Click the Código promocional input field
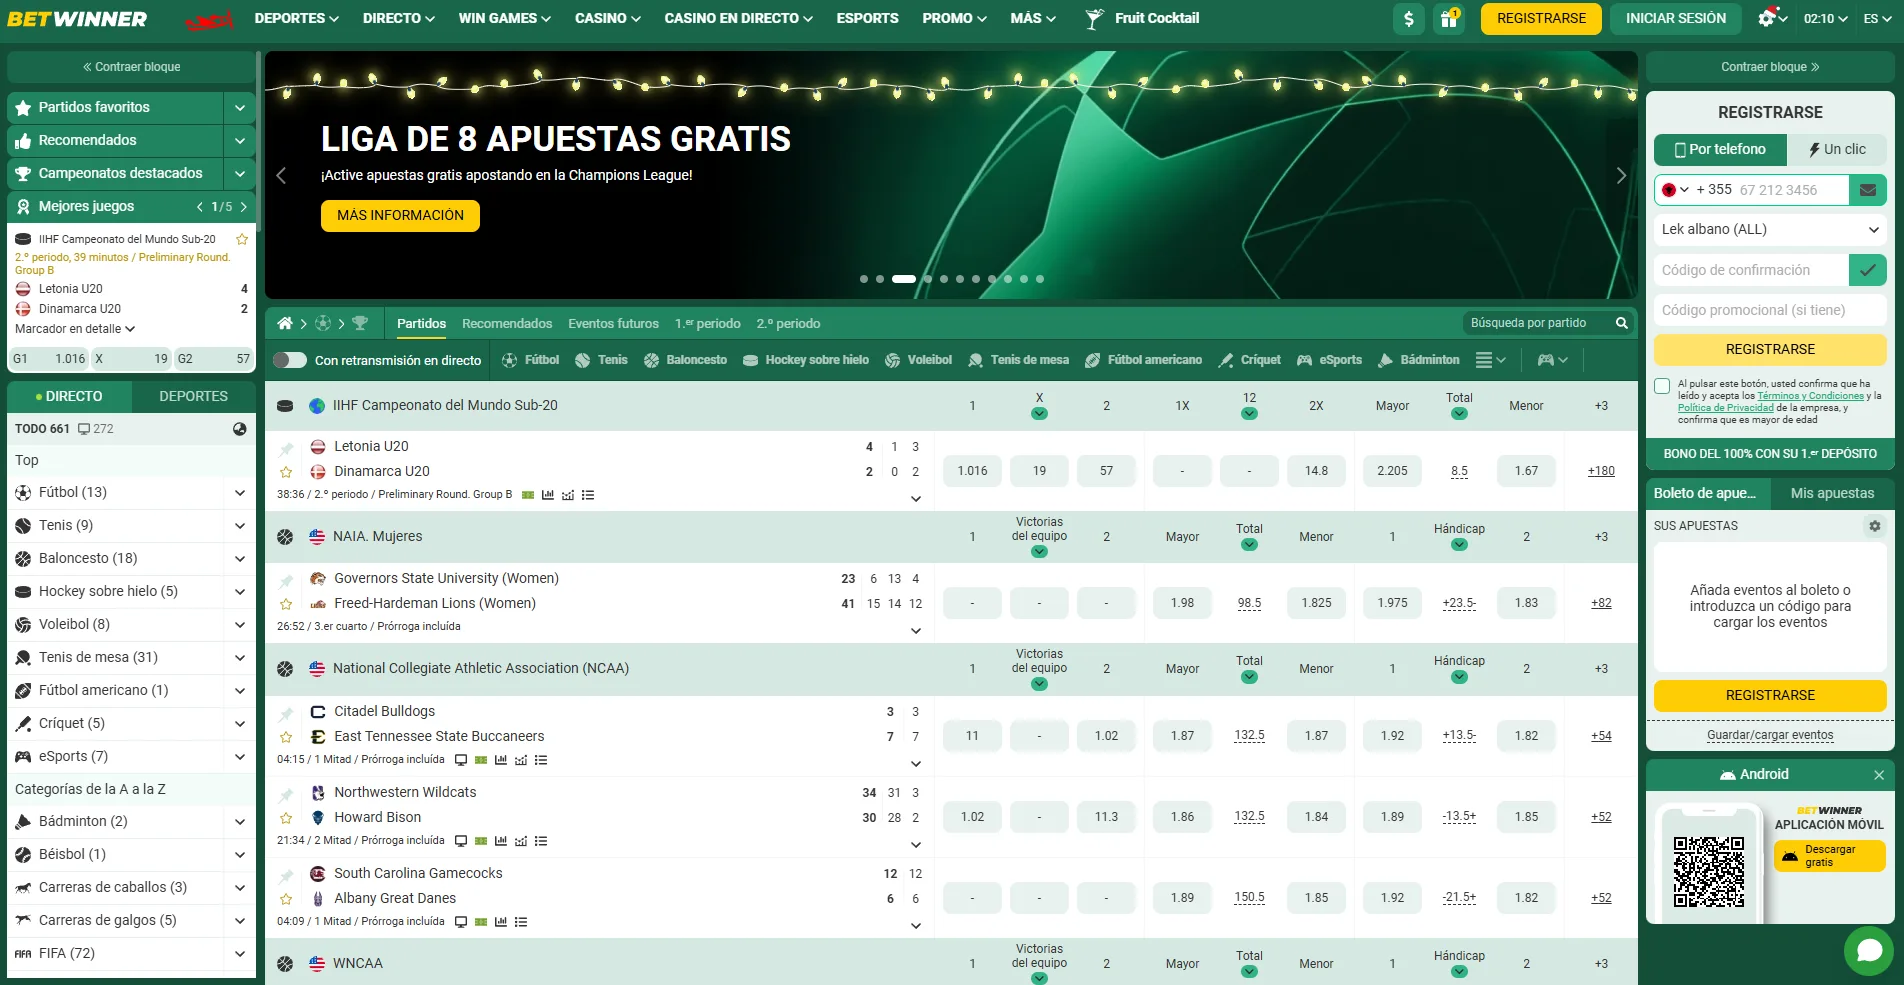 1770,310
